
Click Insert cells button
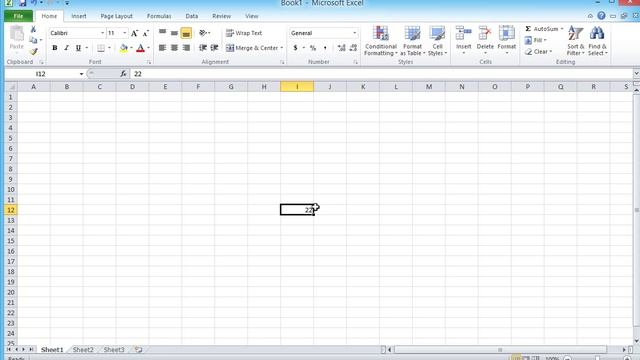464,41
